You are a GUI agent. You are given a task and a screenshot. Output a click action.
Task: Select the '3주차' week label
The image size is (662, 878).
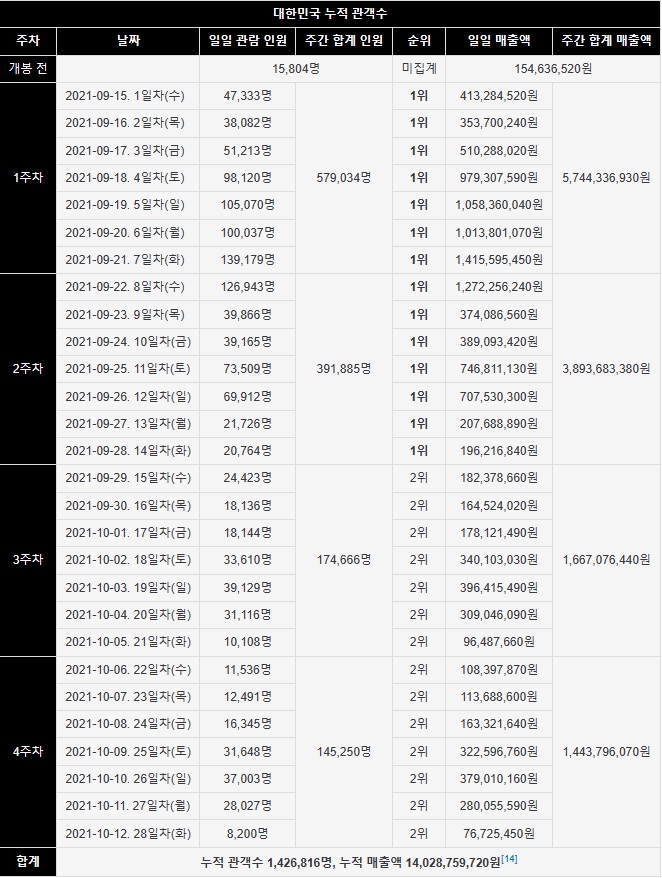[28, 559]
